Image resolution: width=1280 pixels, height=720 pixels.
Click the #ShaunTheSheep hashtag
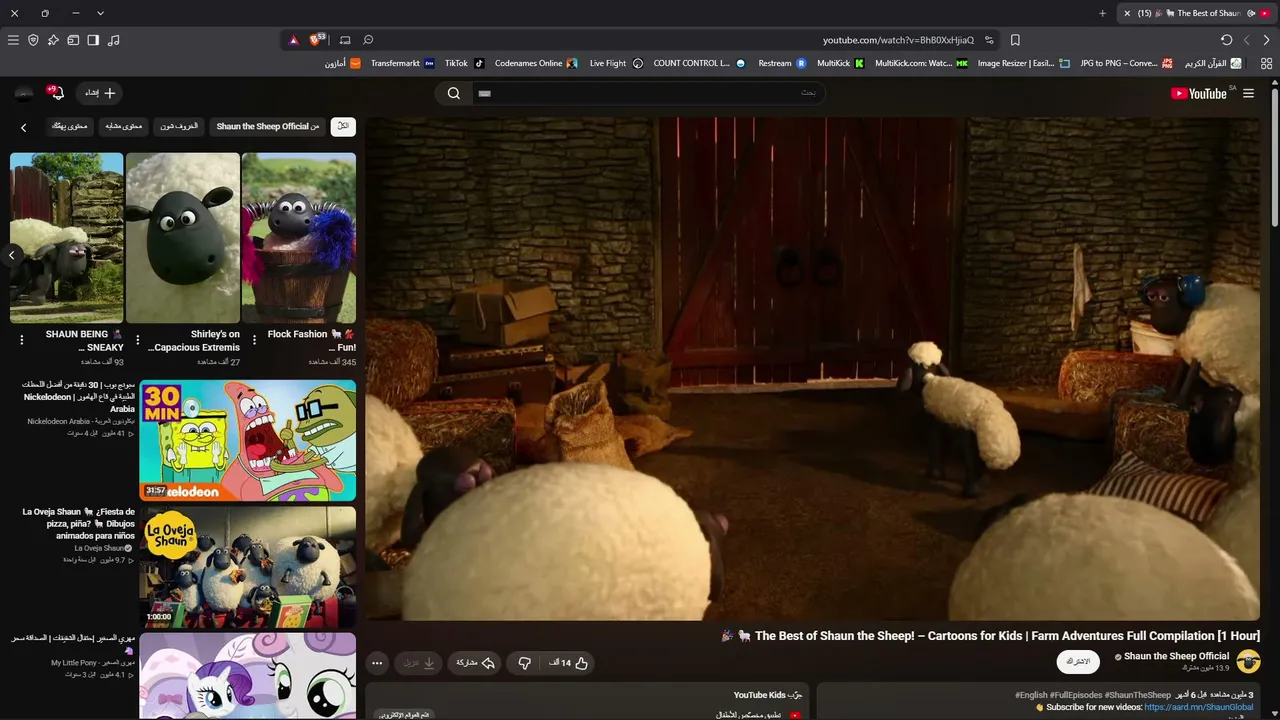pyautogui.click(x=1138, y=695)
